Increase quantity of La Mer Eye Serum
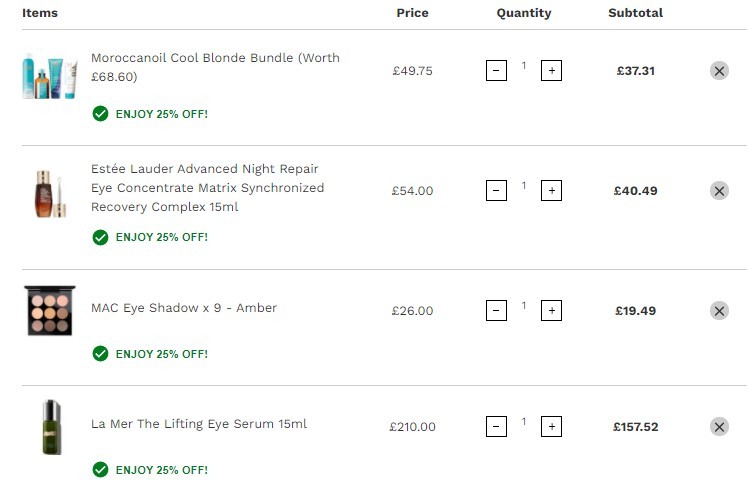Screen dimensions: 749x498 pyautogui.click(x=551, y=426)
